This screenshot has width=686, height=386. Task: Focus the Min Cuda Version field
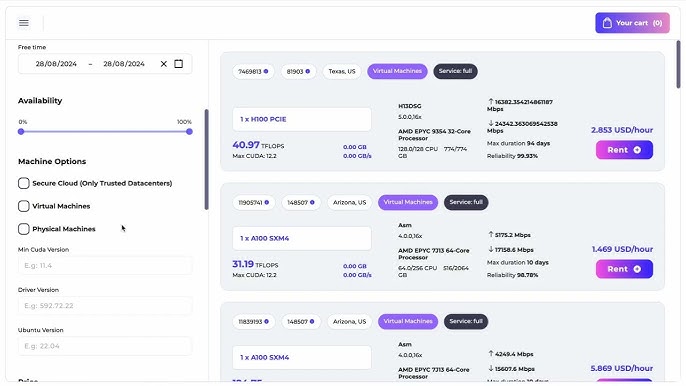pos(105,265)
